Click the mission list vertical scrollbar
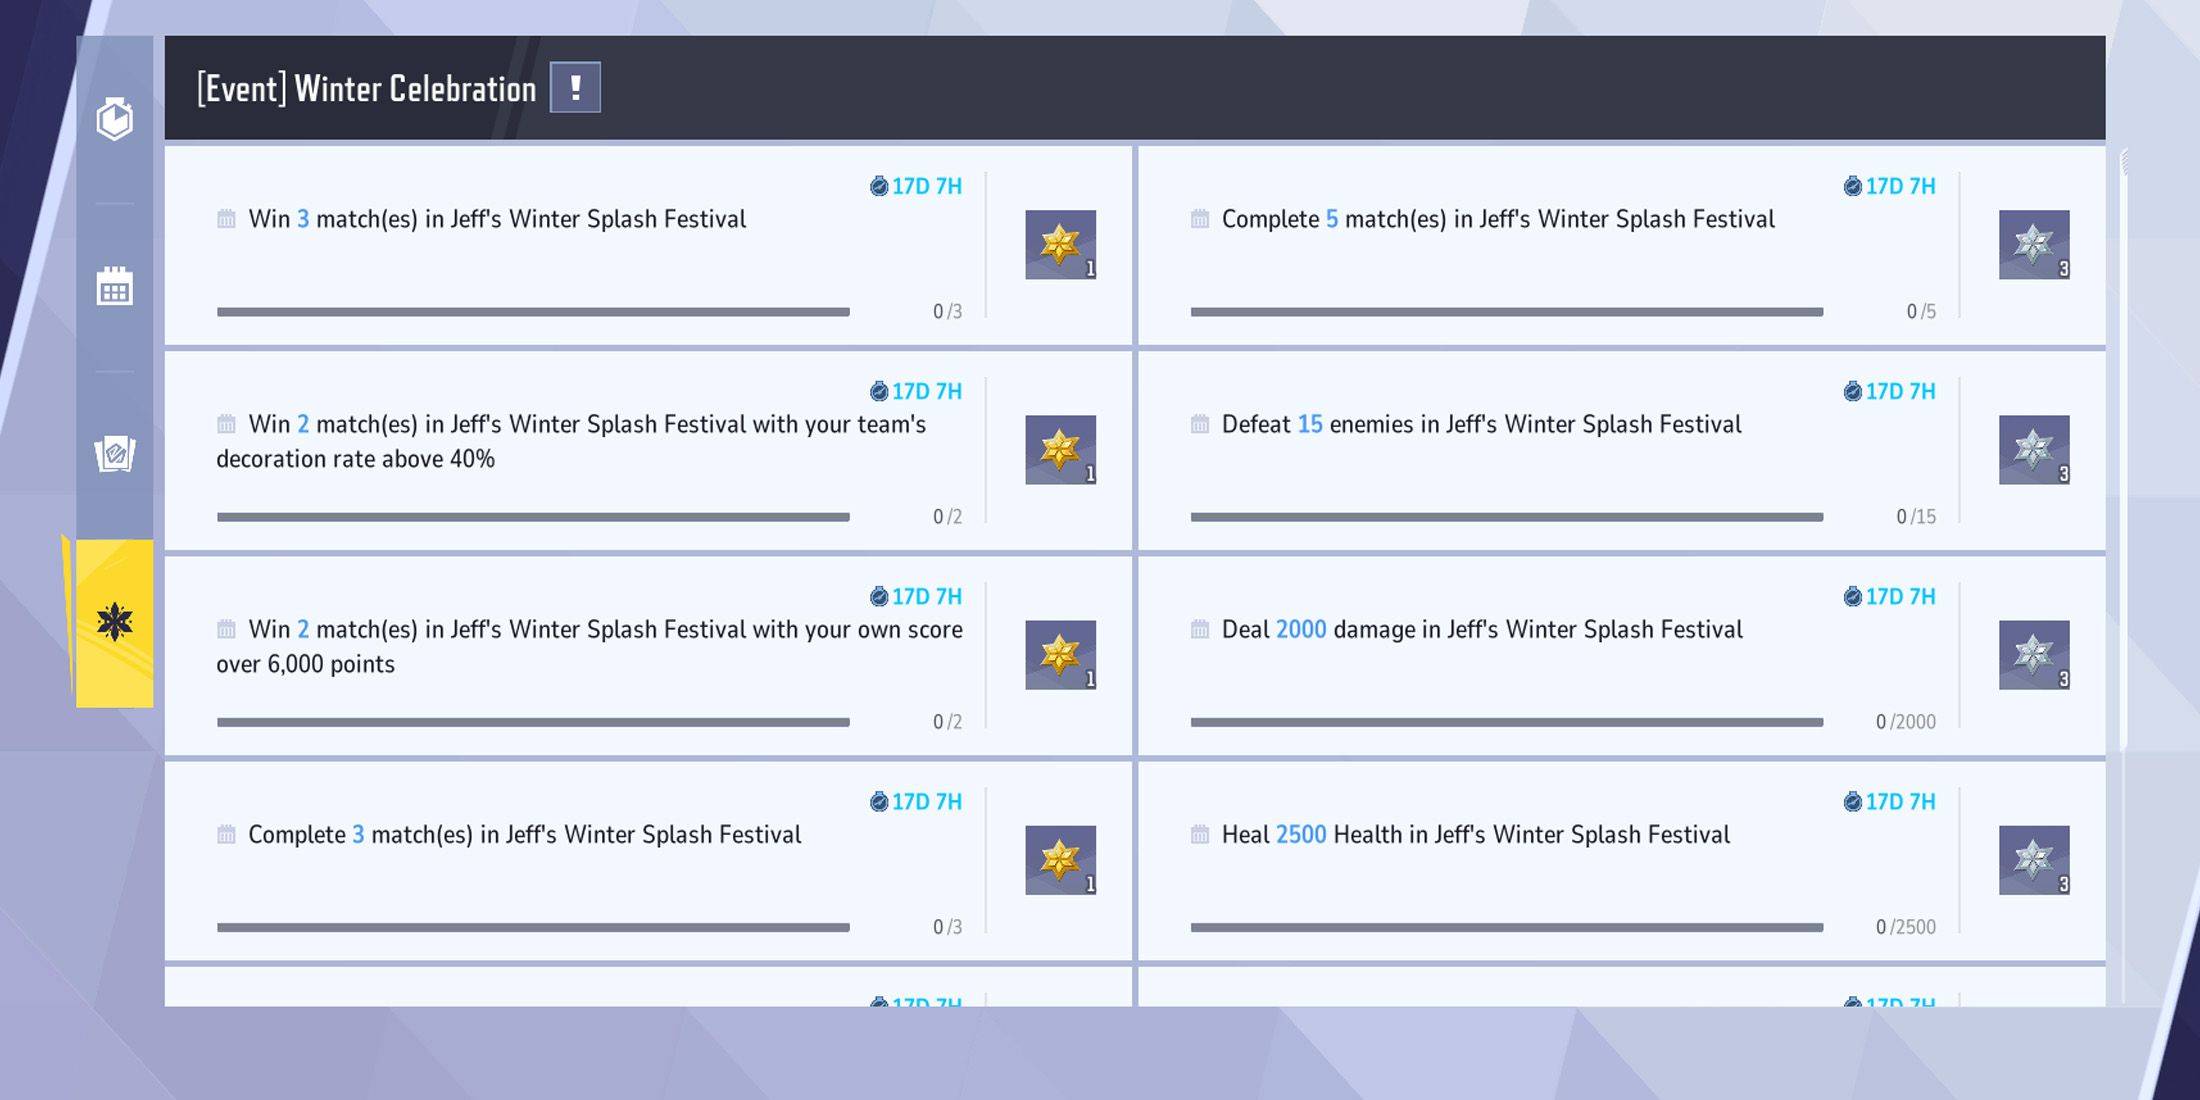The height and width of the screenshot is (1100, 2200). [2123, 450]
